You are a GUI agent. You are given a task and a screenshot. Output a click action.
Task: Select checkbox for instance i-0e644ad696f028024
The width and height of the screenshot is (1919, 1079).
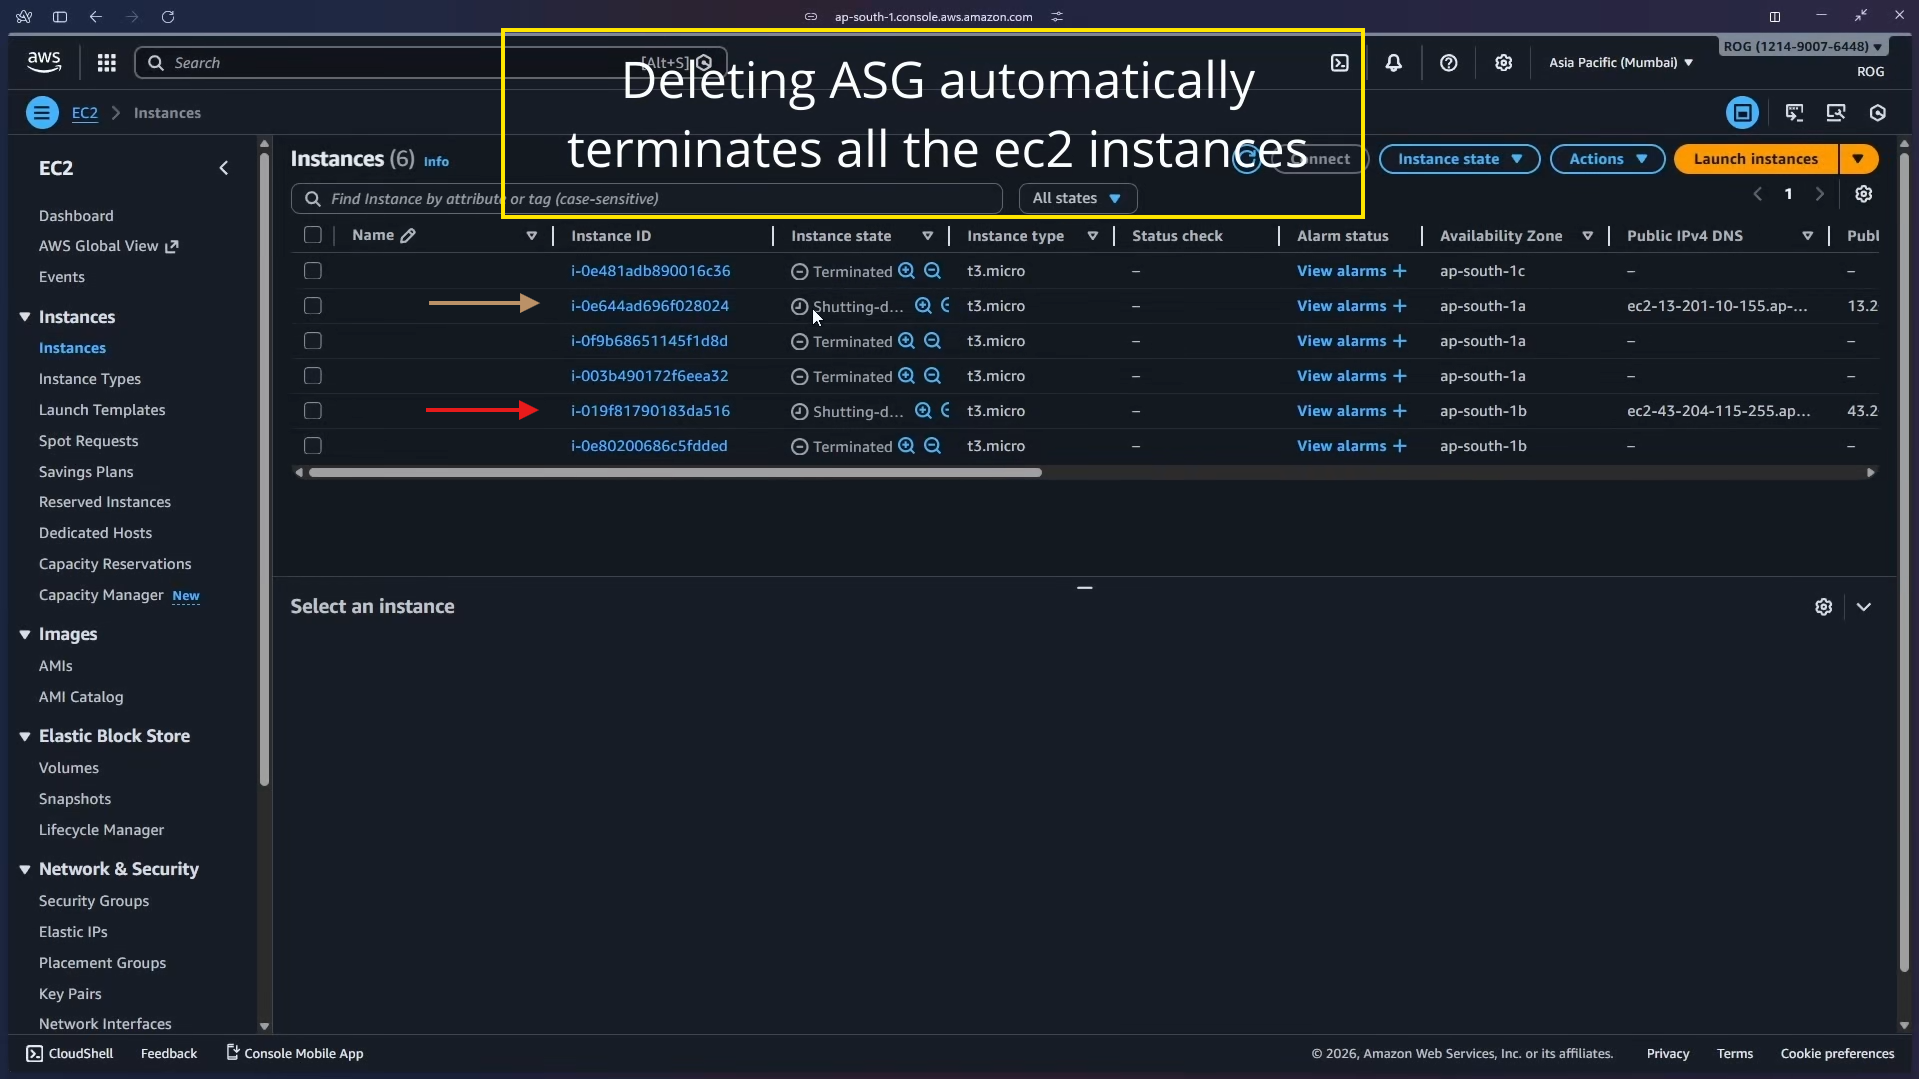pyautogui.click(x=312, y=306)
